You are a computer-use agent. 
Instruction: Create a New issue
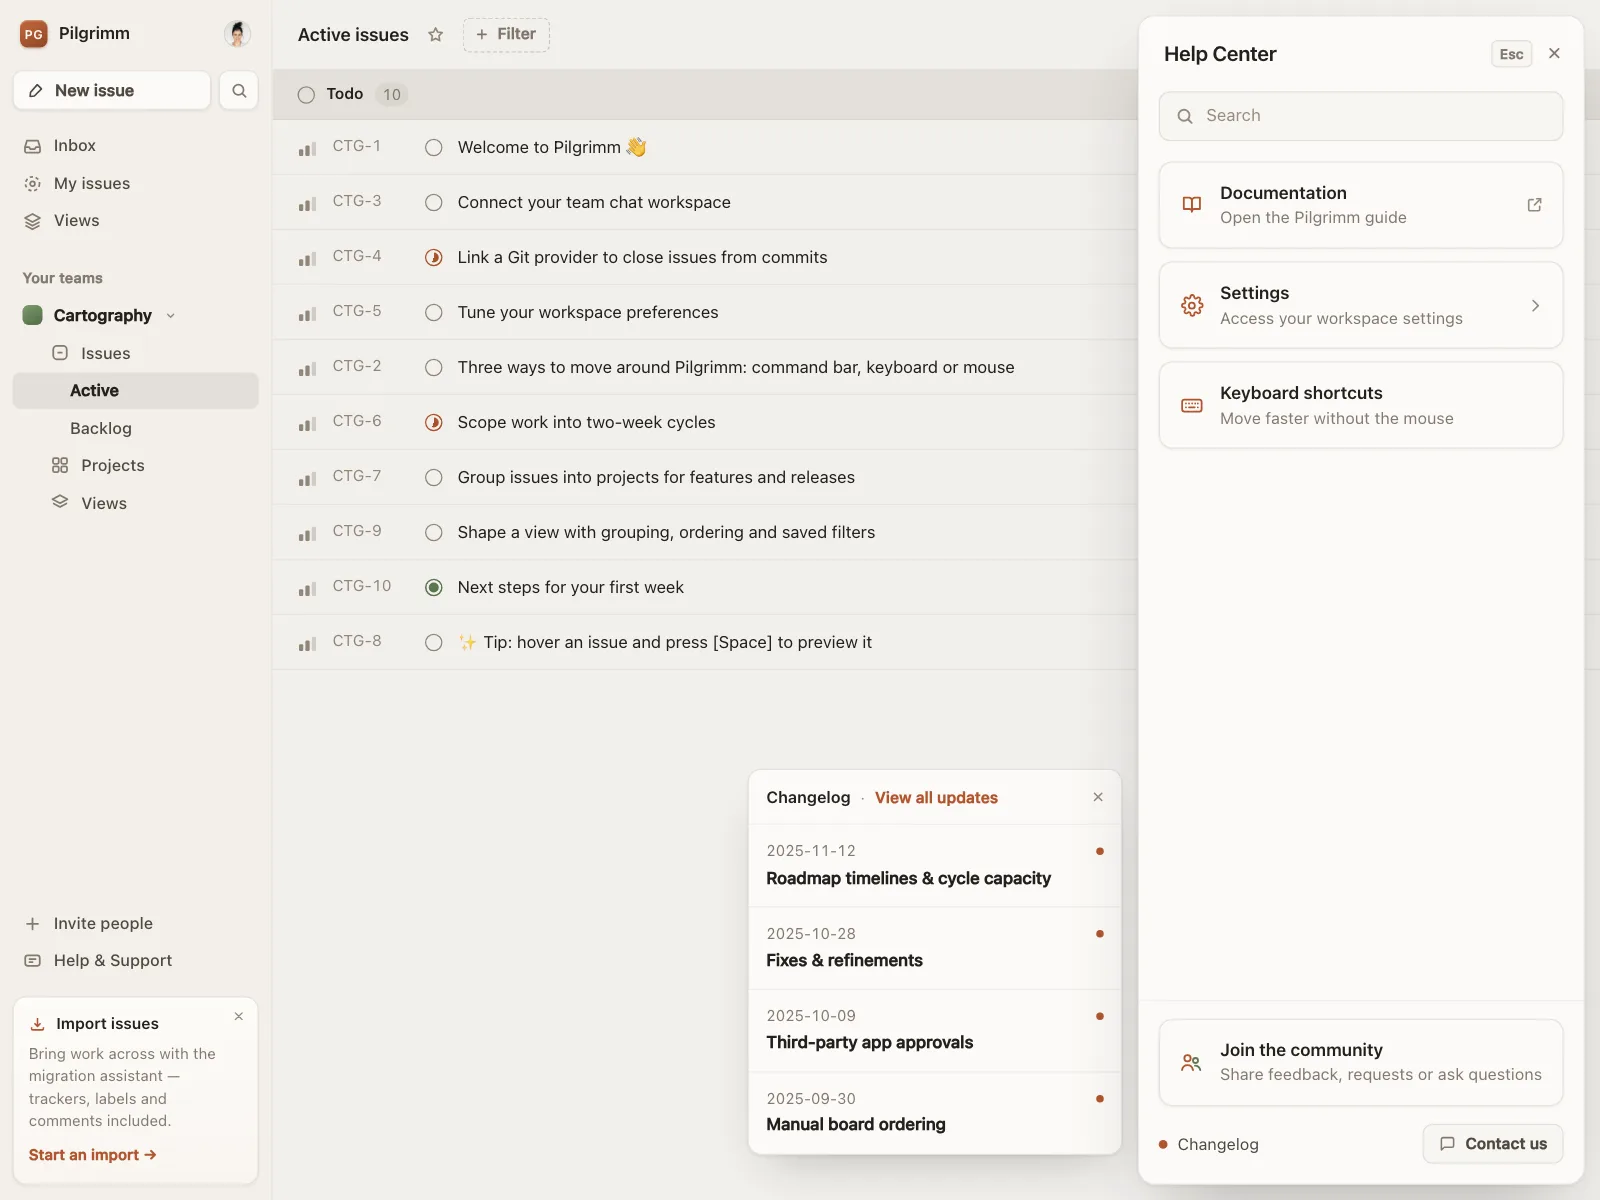112,91
